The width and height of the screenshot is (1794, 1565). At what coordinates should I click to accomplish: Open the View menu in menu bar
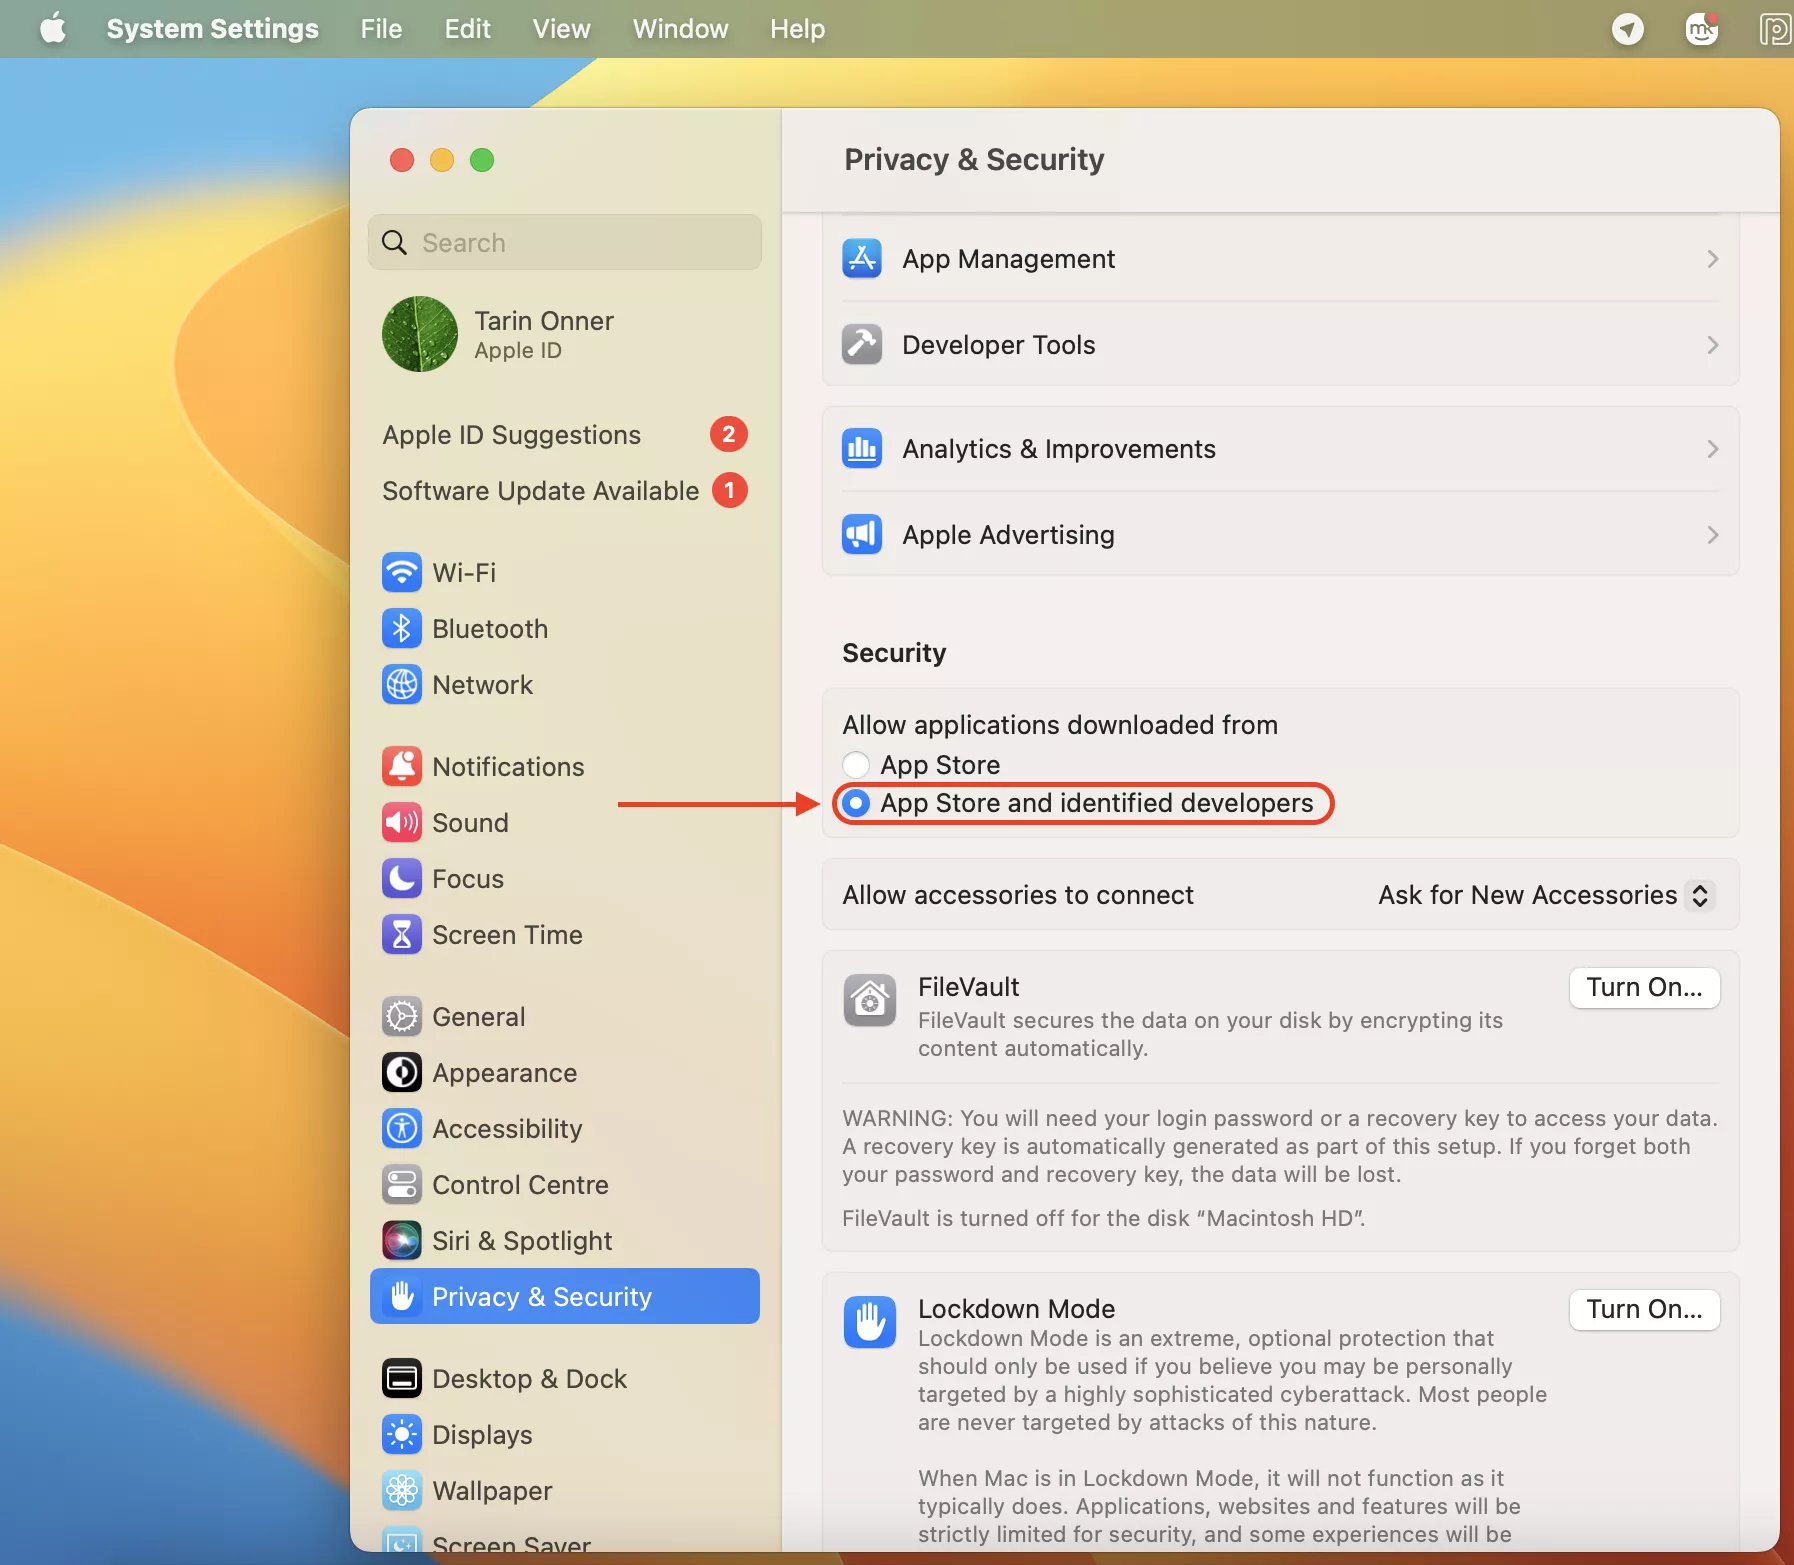coord(561,29)
